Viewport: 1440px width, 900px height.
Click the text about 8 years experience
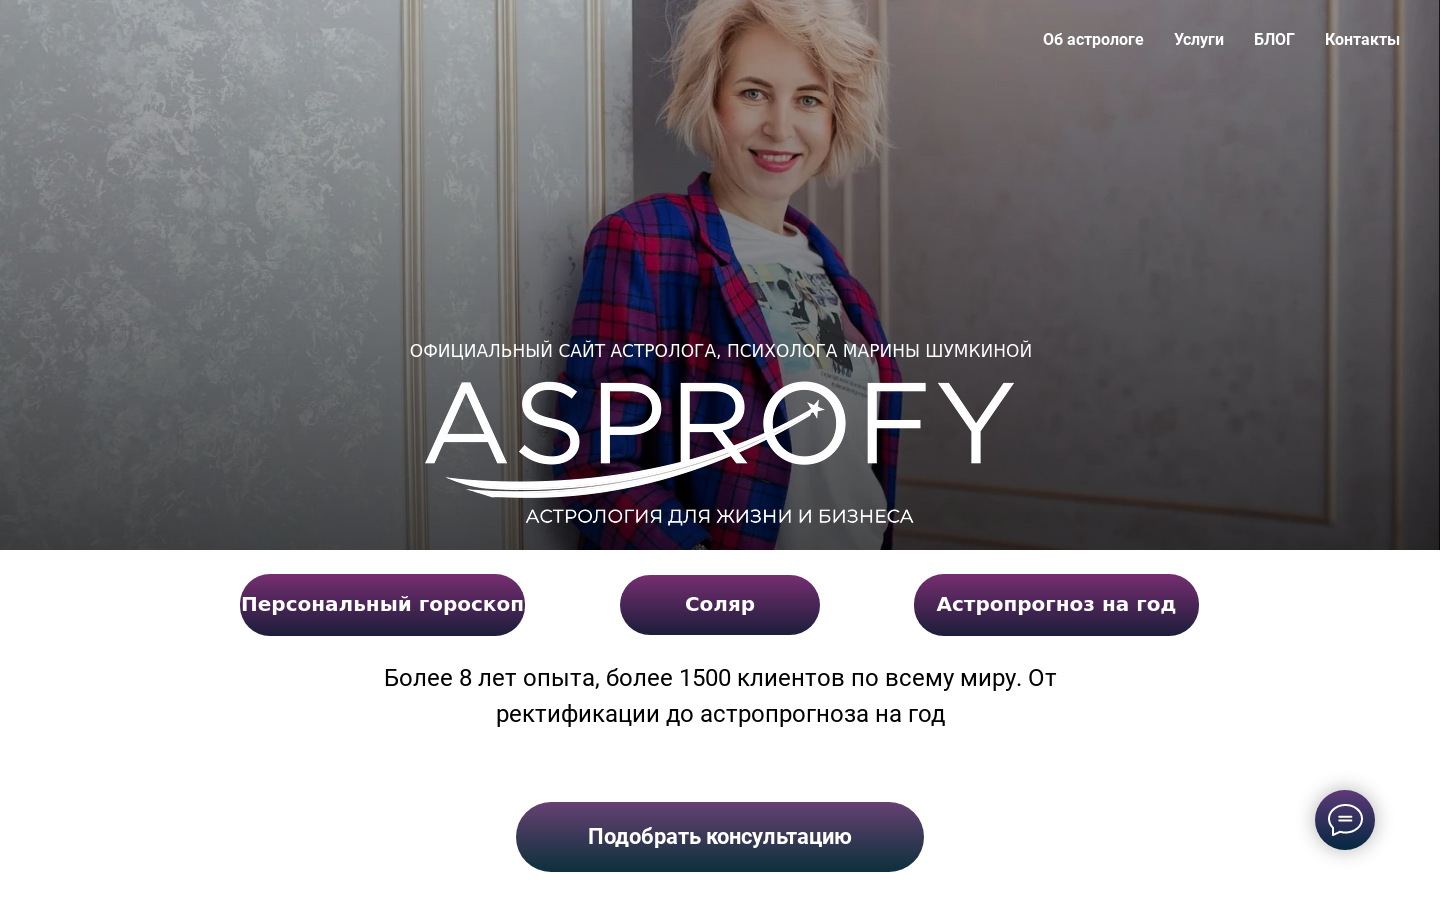click(720, 678)
